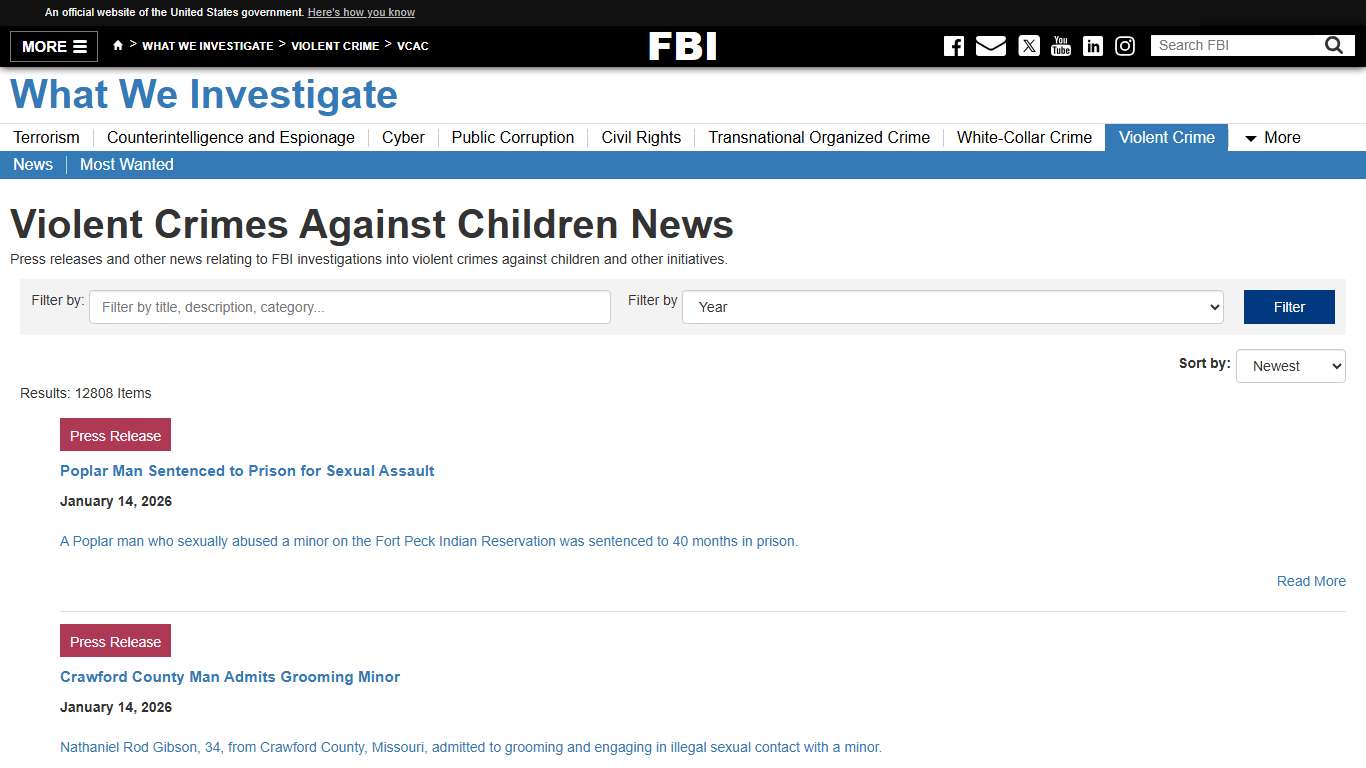Open the FBI Facebook page icon
Screen dimensions: 1366x768
click(x=953, y=45)
